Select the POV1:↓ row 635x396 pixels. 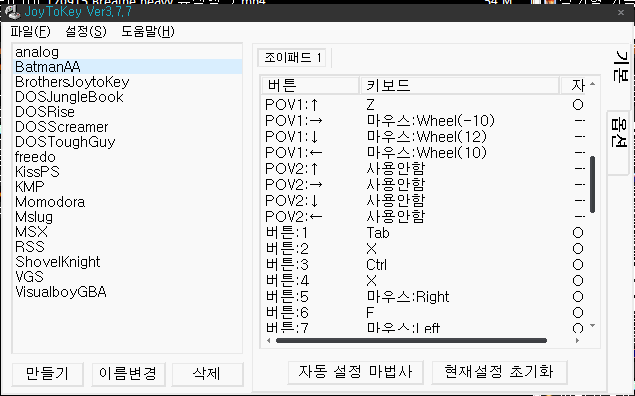pyautogui.click(x=424, y=137)
